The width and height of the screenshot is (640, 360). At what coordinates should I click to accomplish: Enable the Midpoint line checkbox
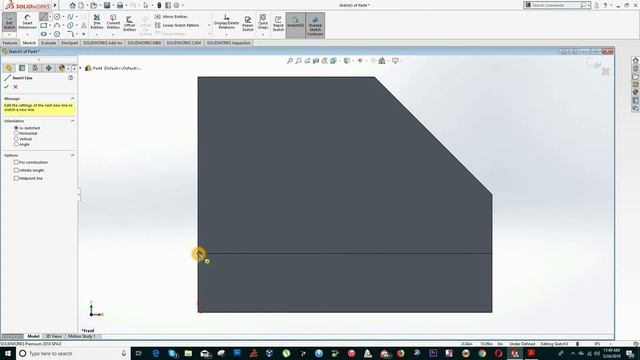point(16,178)
